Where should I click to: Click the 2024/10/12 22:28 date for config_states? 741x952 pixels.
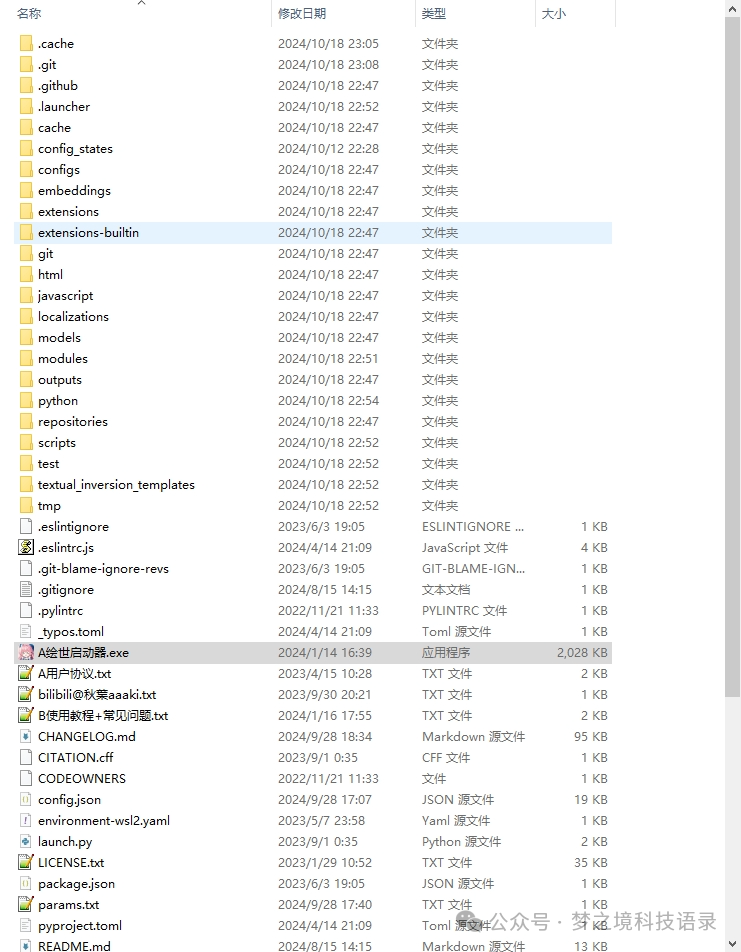[x=329, y=149]
